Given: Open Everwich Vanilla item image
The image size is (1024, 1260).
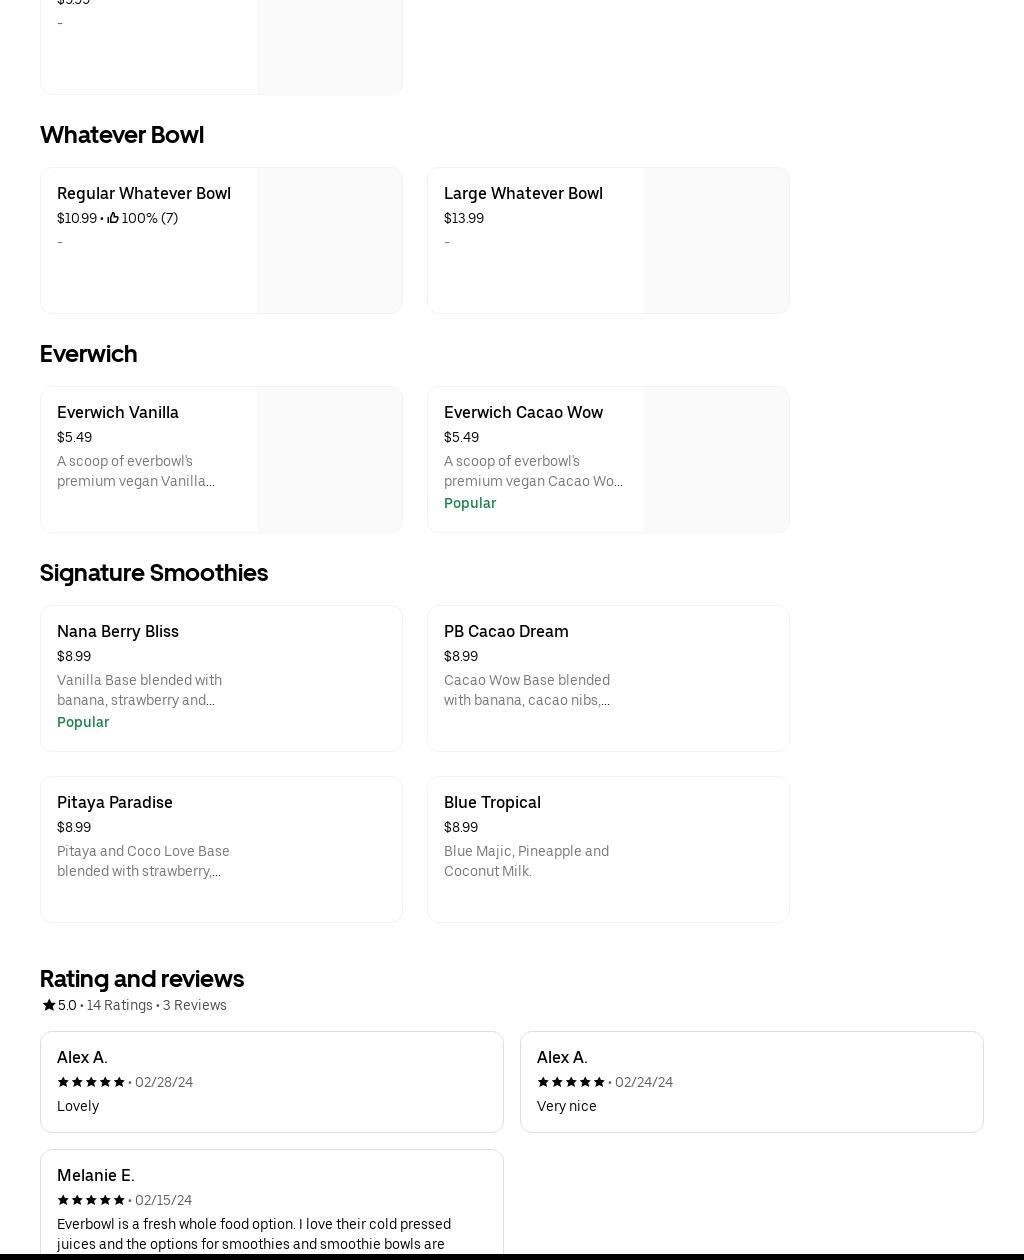Looking at the screenshot, I should [x=329, y=459].
